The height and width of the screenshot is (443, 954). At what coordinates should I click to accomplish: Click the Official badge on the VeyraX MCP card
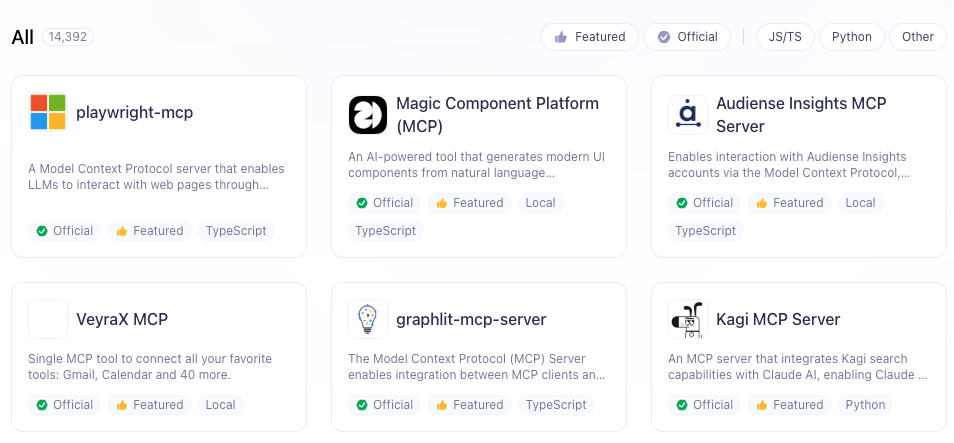pyautogui.click(x=64, y=405)
